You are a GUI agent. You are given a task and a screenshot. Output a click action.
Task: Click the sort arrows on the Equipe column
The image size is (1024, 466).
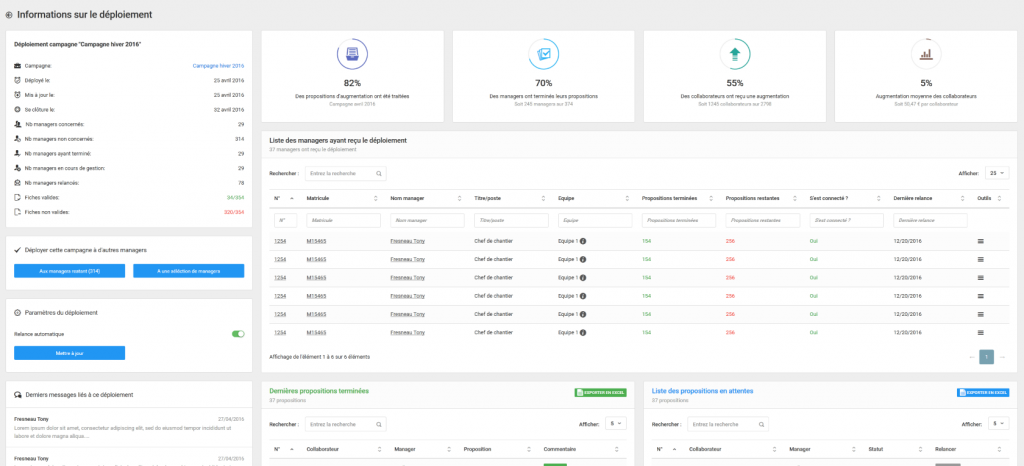coord(627,198)
